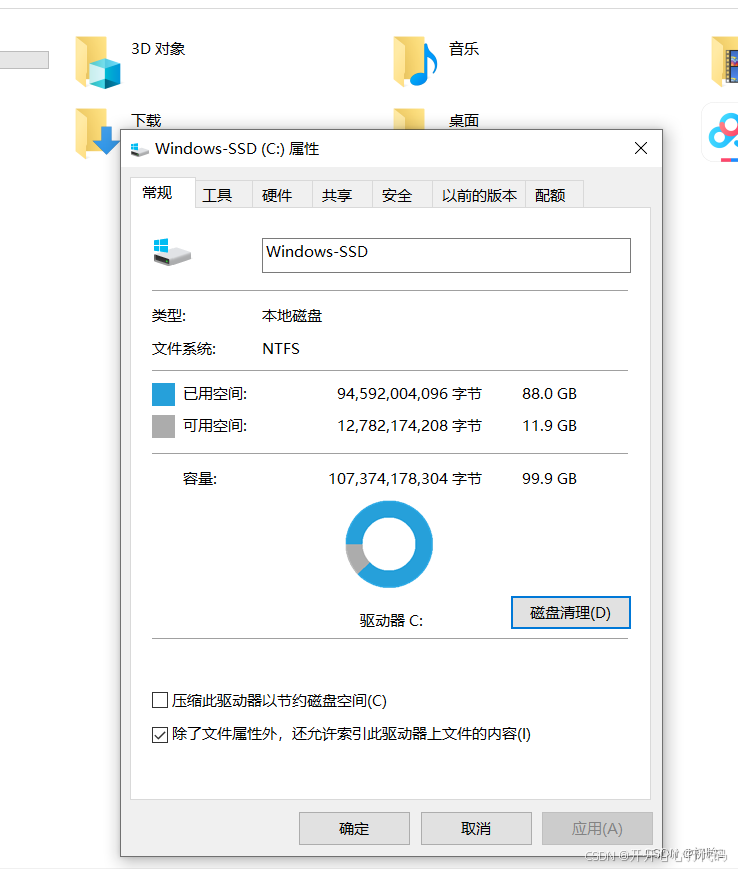Viewport: 738px width, 869px height.
Task: Enable 压缩此驱动器以节约磁盘空间 checkbox
Action: [x=160, y=700]
